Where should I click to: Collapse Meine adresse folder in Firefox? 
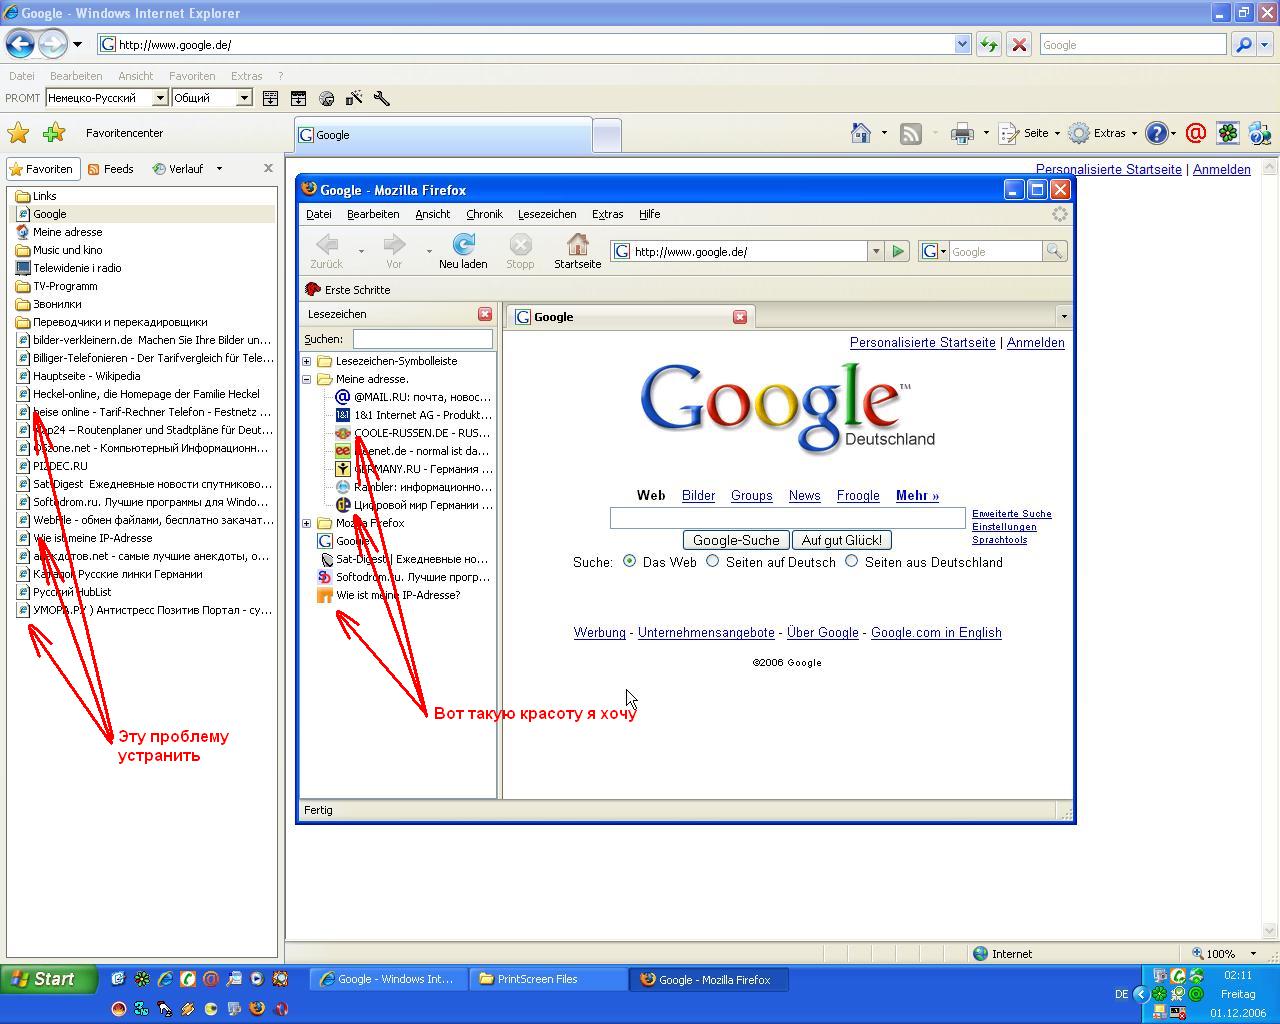307,379
